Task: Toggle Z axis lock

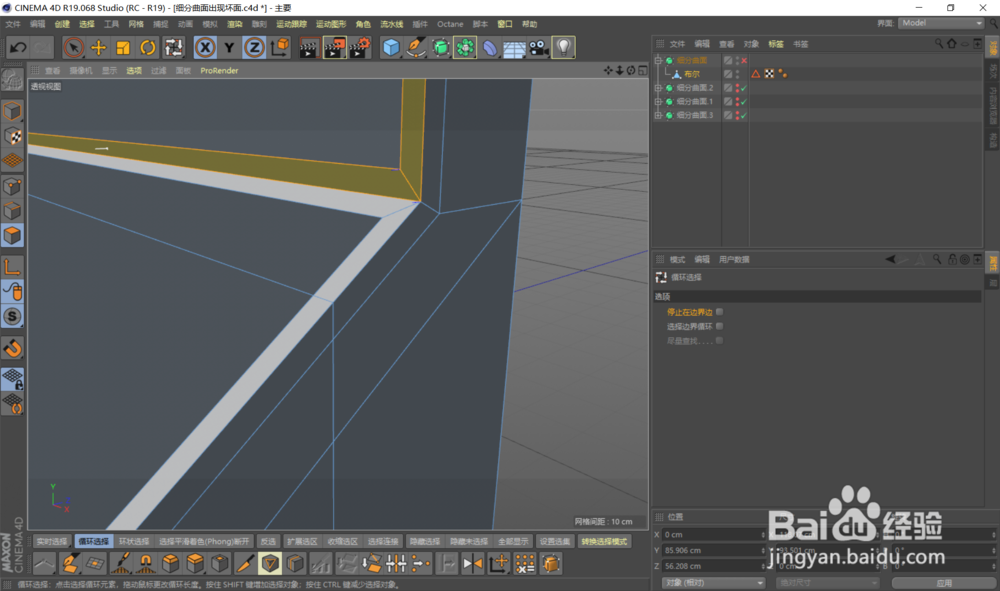Action: tap(254, 48)
